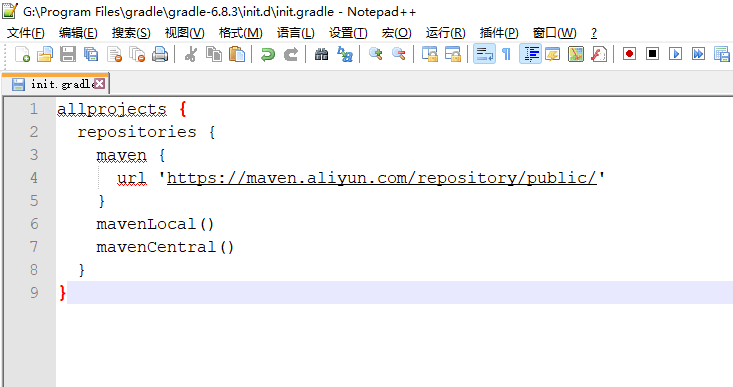Click line number 9 in the margin
The image size is (733, 387).
pyautogui.click(x=34, y=293)
